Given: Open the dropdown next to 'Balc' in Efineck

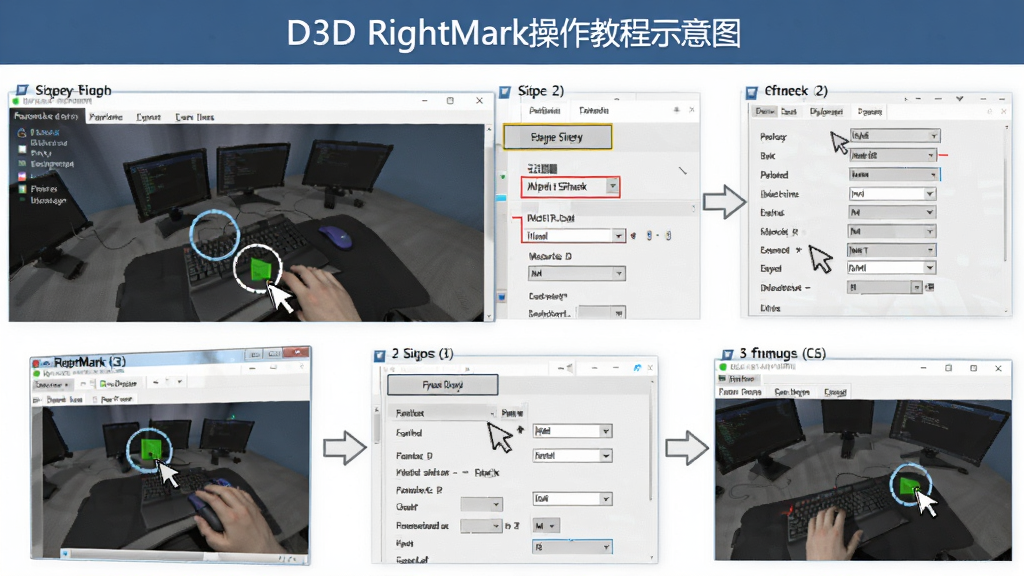Looking at the screenshot, I should [x=893, y=155].
